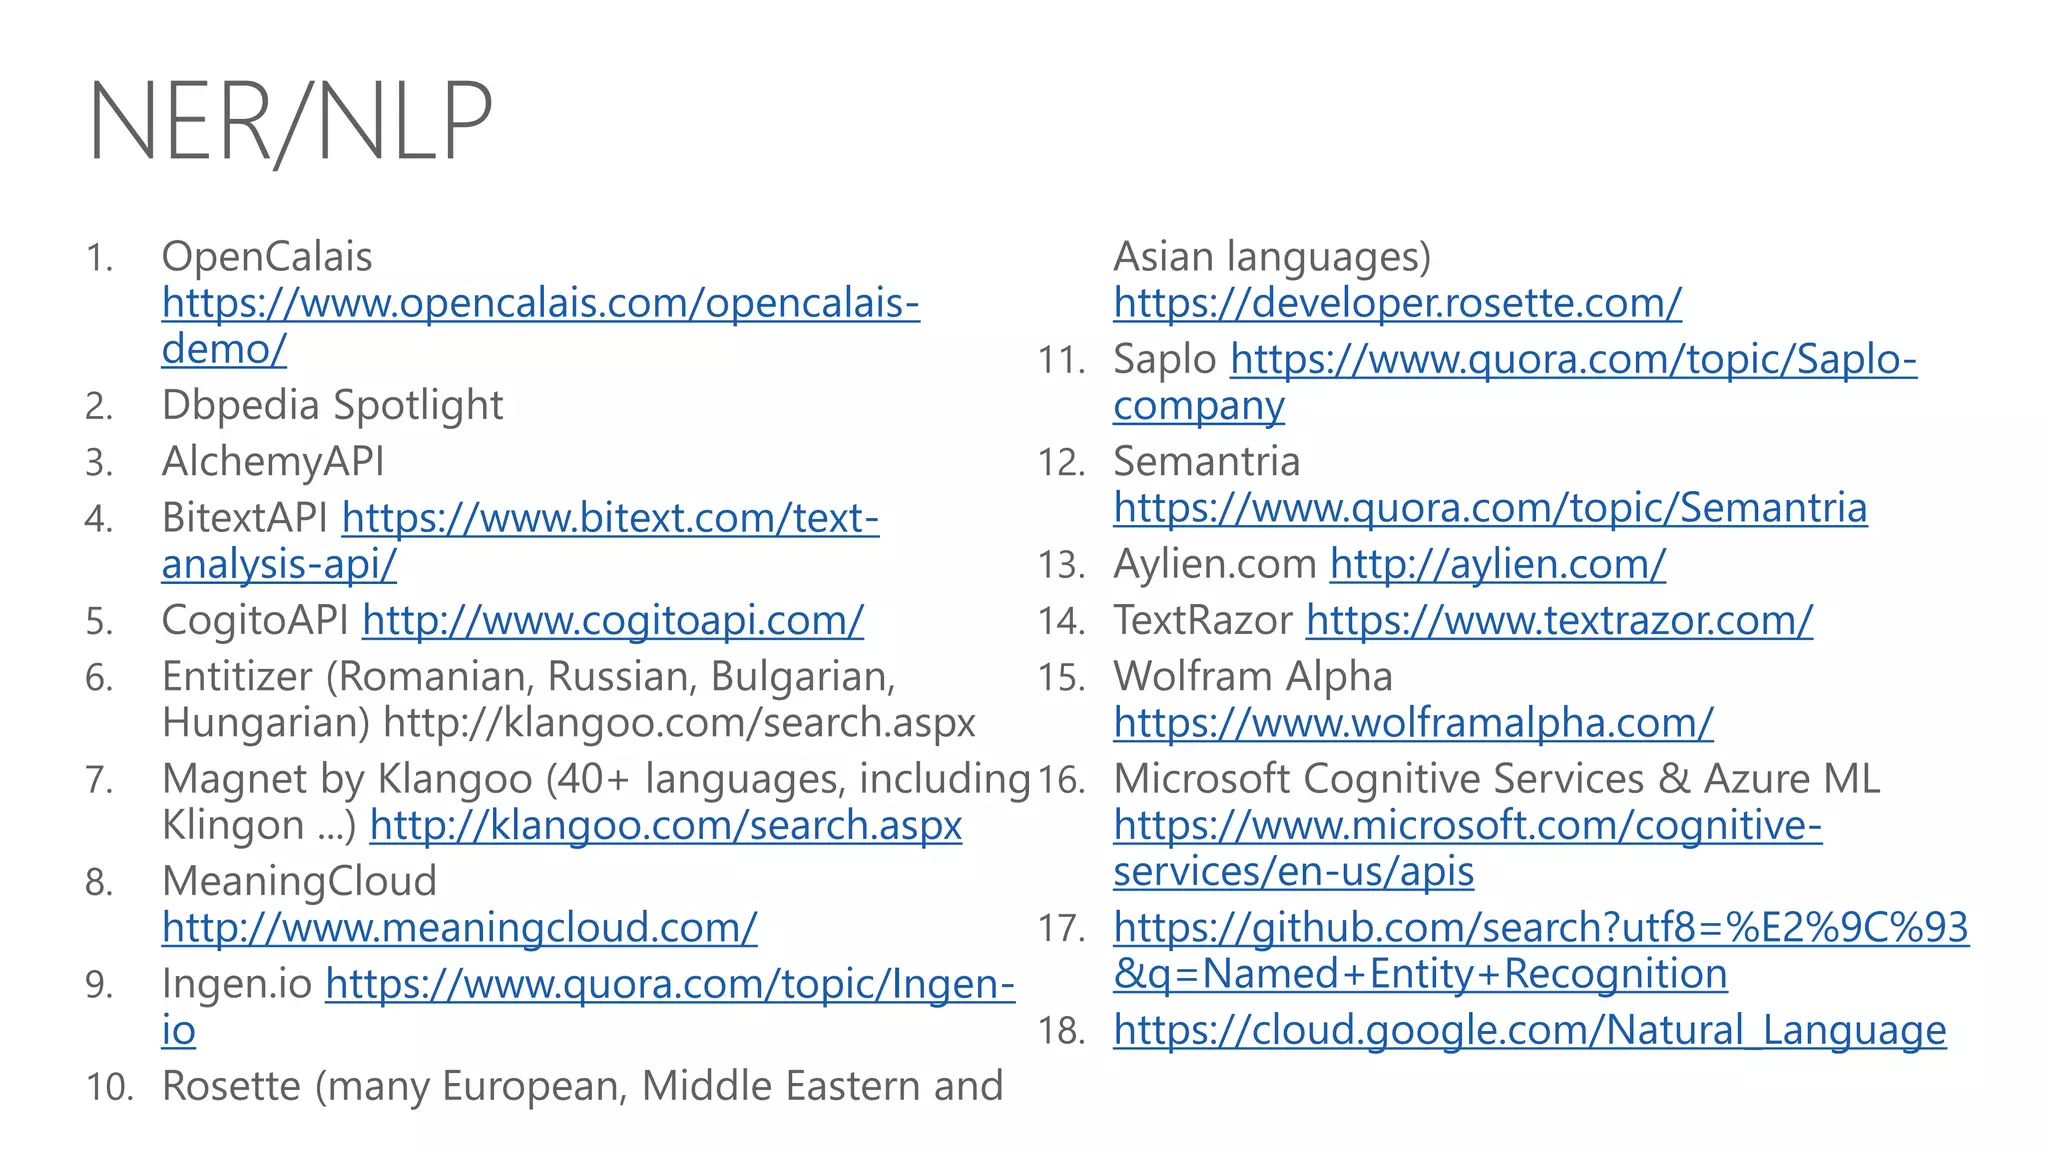Select the 'AlchemyAPI' list item

[273, 462]
